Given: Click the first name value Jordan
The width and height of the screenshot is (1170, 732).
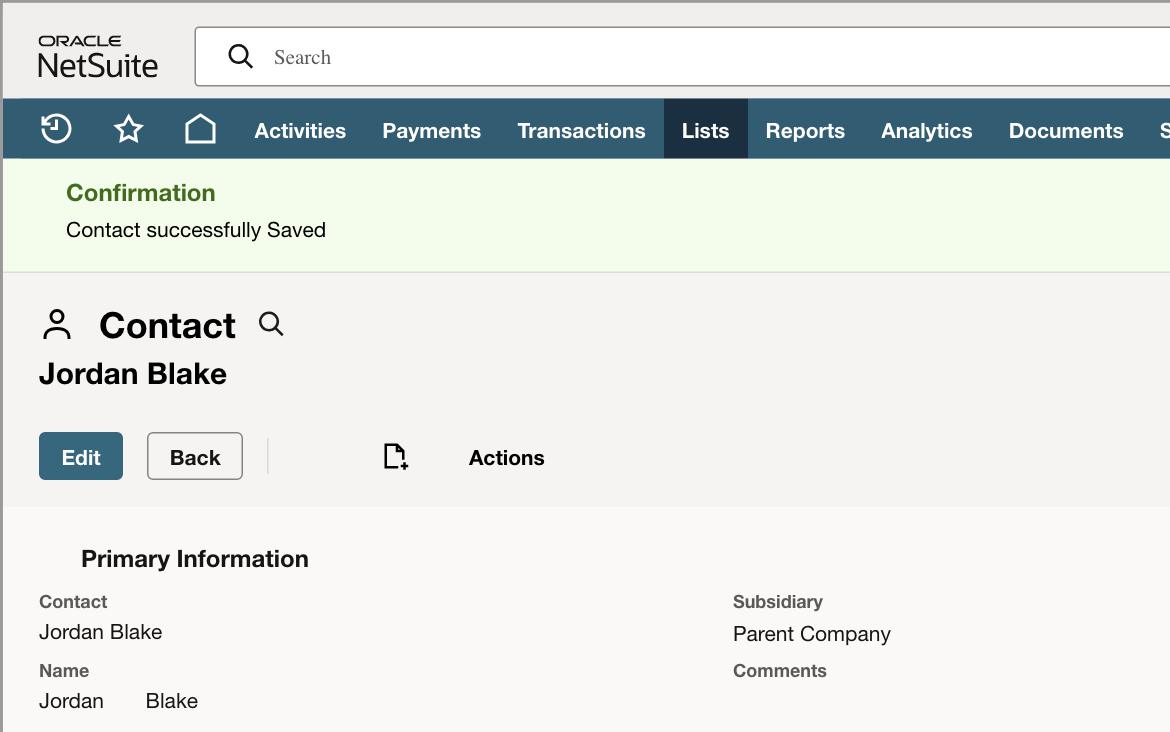Looking at the screenshot, I should click(71, 701).
